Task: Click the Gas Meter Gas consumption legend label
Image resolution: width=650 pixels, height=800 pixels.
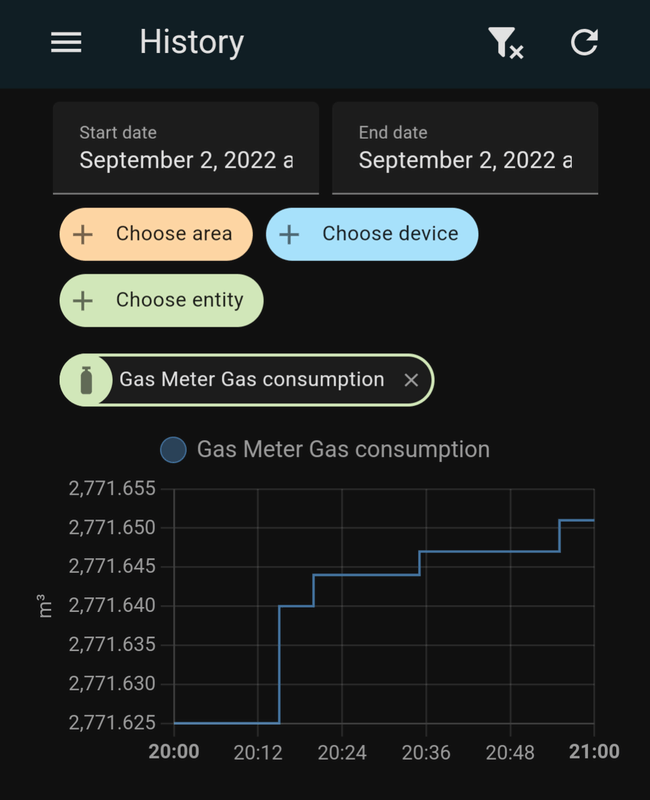Action: [343, 449]
